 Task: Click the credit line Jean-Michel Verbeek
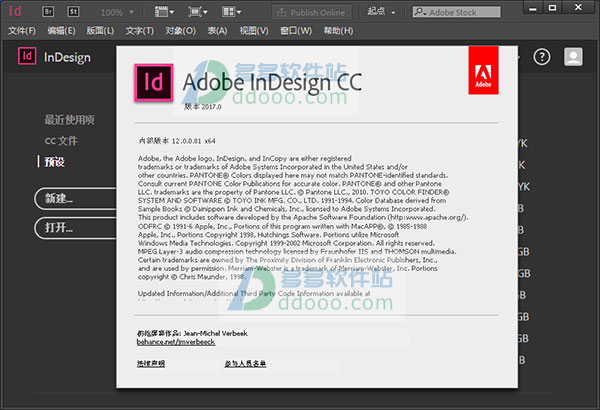(x=192, y=333)
